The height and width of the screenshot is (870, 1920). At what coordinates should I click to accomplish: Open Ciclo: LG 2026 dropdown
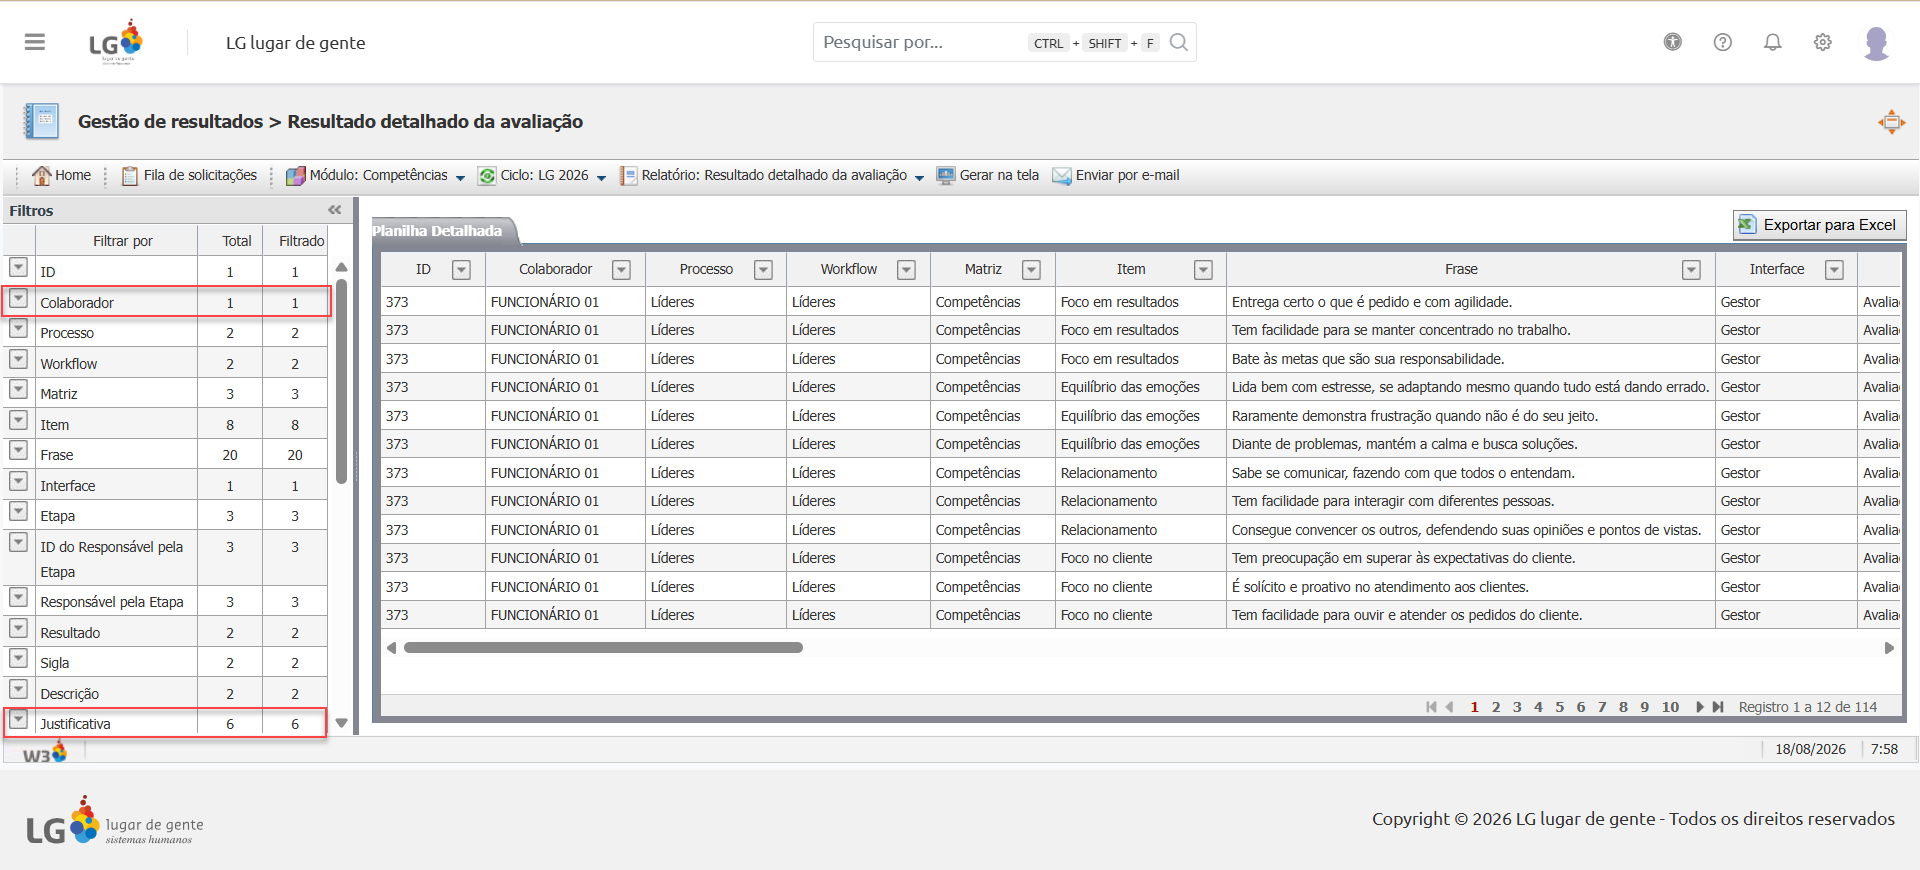click(601, 178)
